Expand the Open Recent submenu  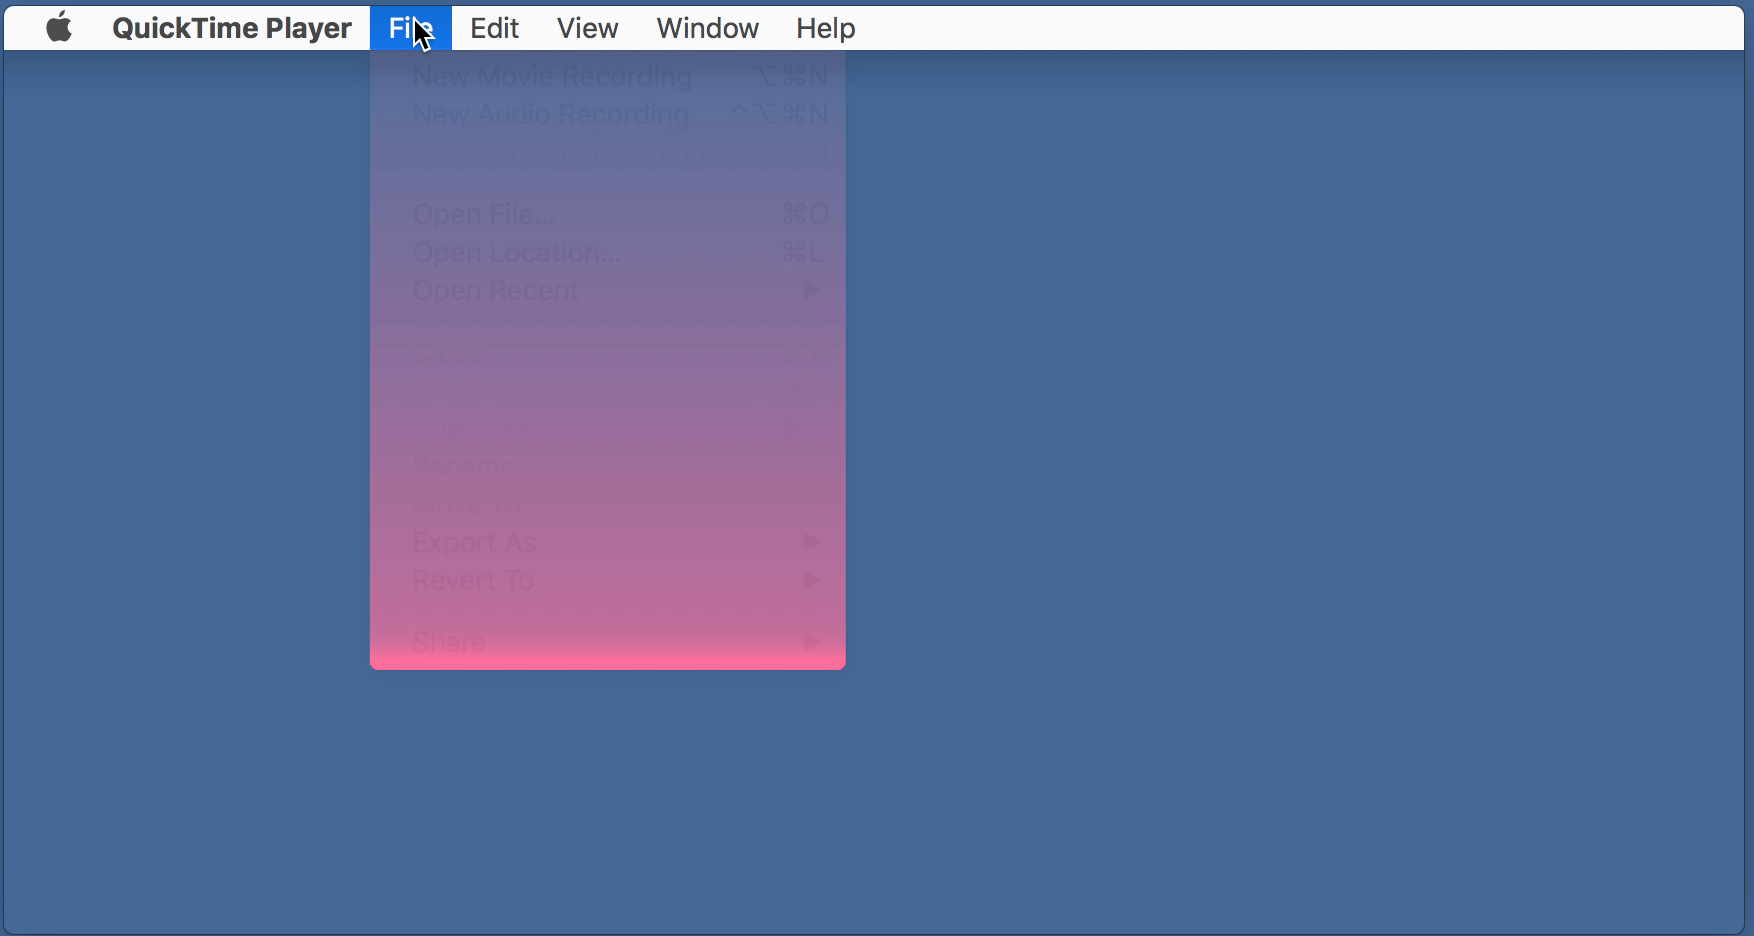point(608,290)
